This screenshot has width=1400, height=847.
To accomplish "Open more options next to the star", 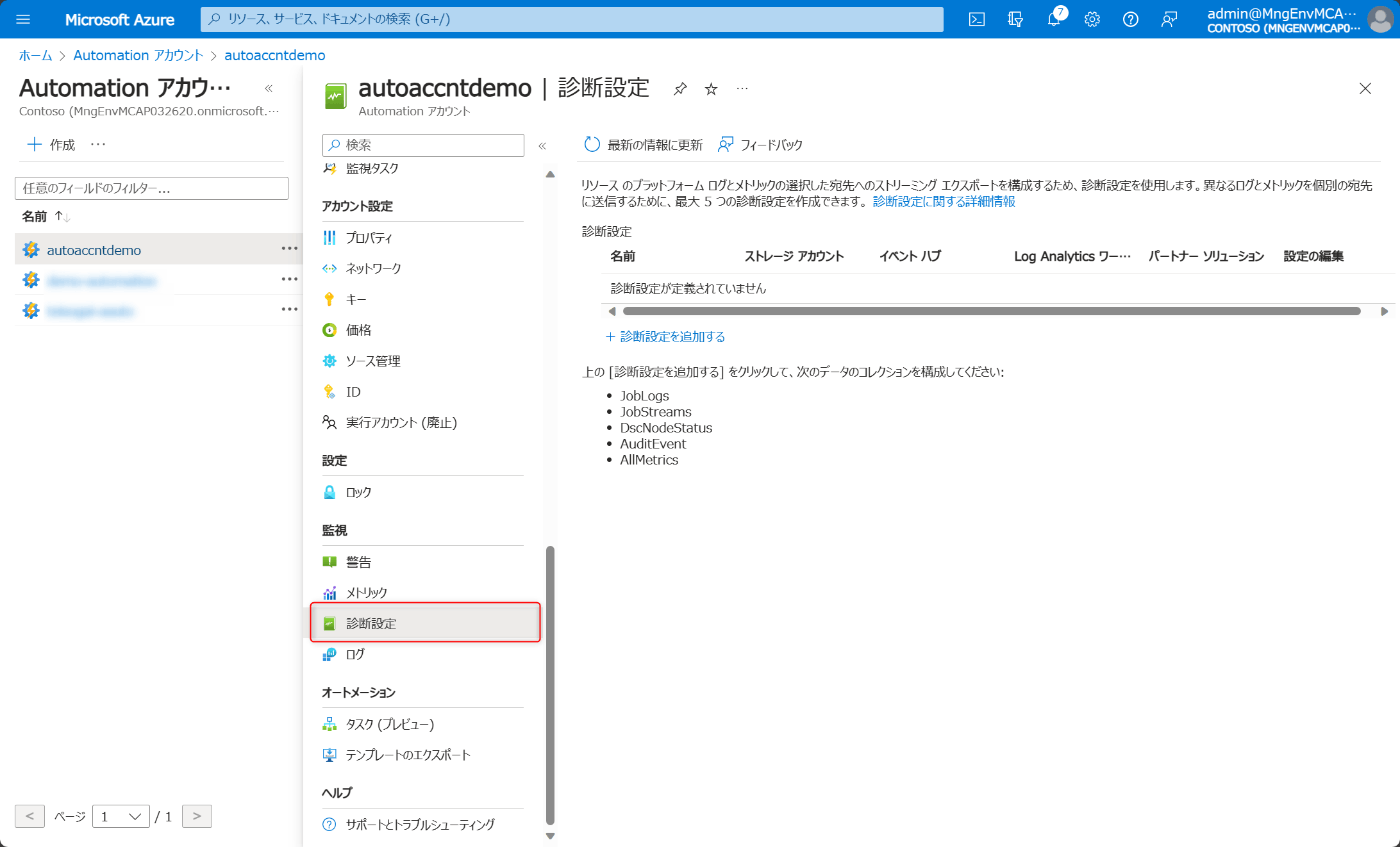I will 742,89.
